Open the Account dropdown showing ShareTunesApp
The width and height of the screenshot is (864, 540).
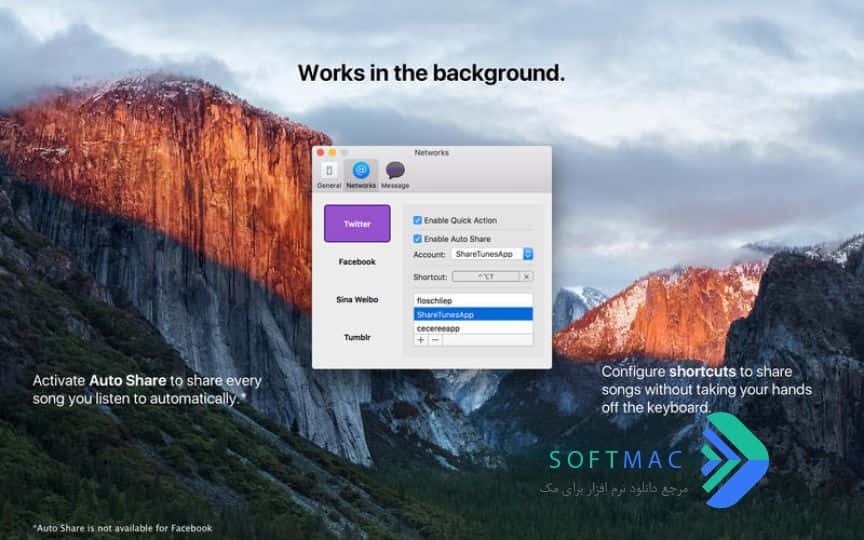pos(492,254)
